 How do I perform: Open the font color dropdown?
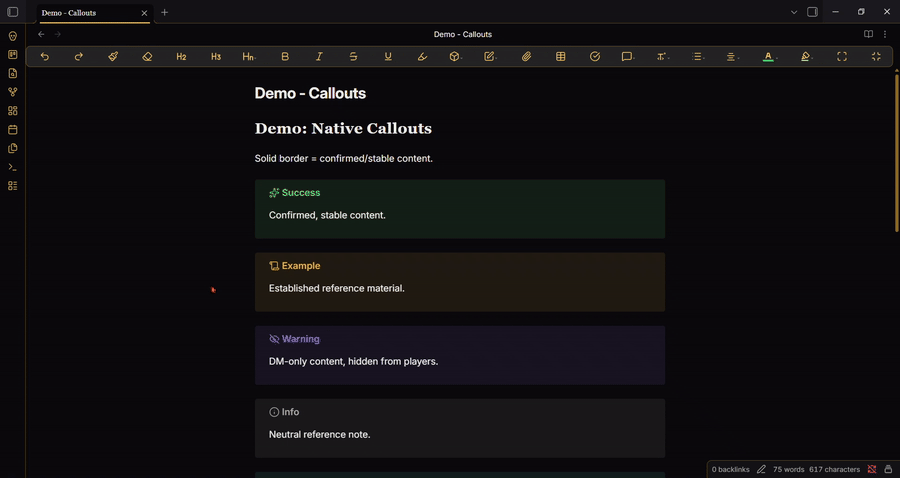(x=769, y=56)
